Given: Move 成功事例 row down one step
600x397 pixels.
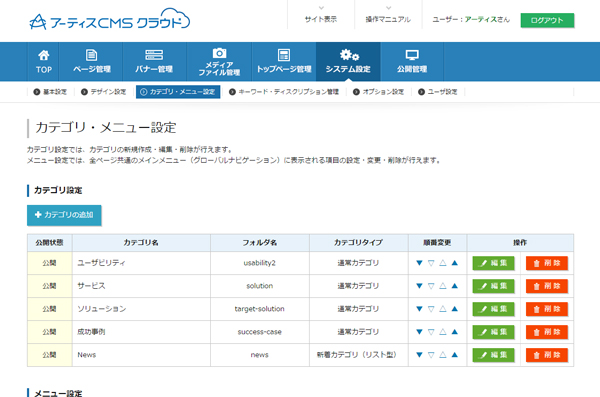Looking at the screenshot, I should point(431,332).
